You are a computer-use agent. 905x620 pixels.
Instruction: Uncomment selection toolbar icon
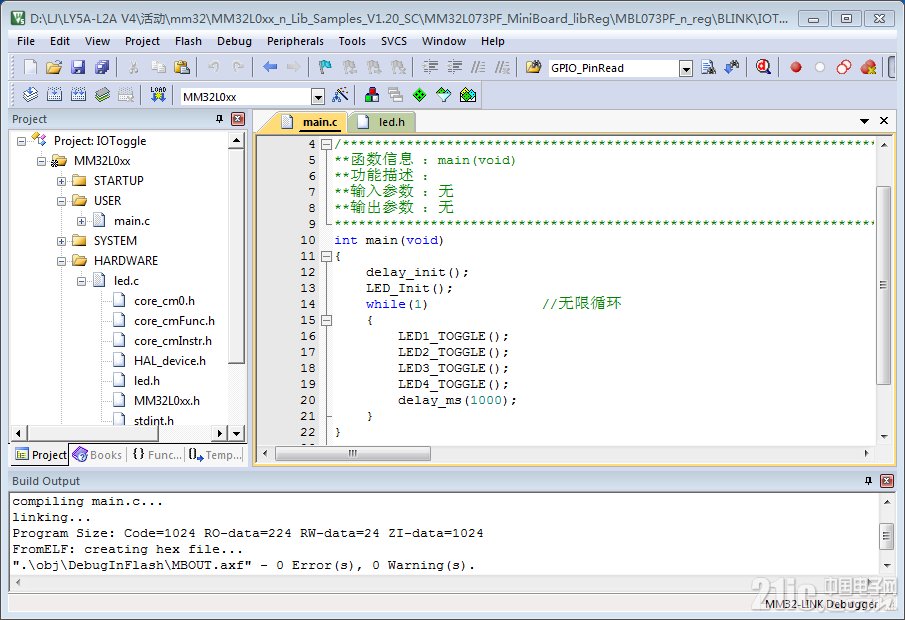tap(502, 68)
